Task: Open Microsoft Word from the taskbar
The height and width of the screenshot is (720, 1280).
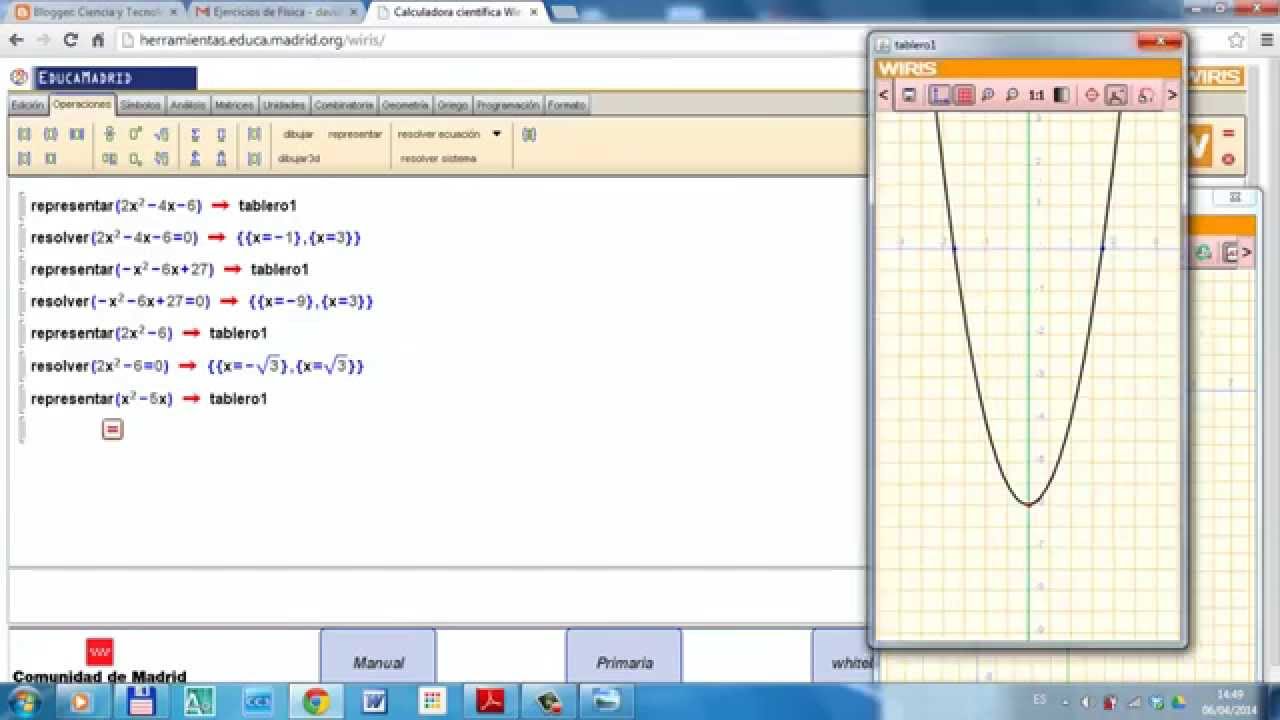Action: [375, 702]
